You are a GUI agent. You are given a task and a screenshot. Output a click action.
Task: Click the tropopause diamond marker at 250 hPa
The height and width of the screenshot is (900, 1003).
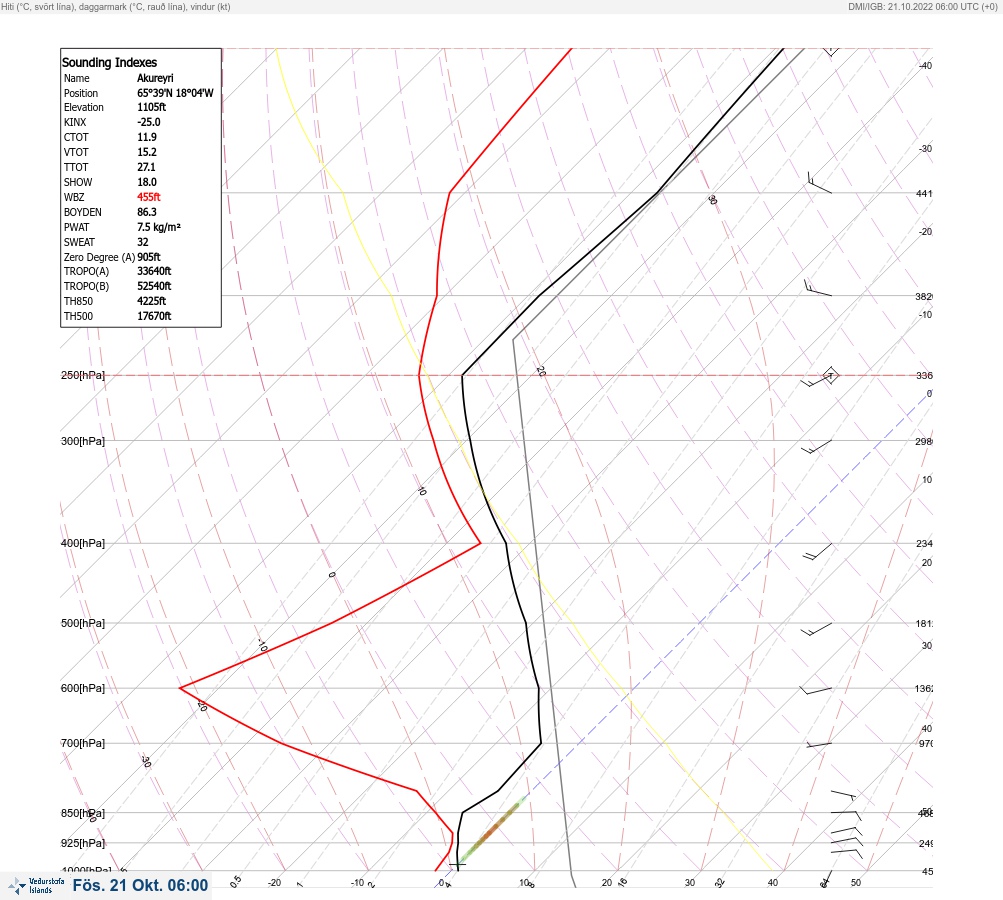tap(830, 375)
